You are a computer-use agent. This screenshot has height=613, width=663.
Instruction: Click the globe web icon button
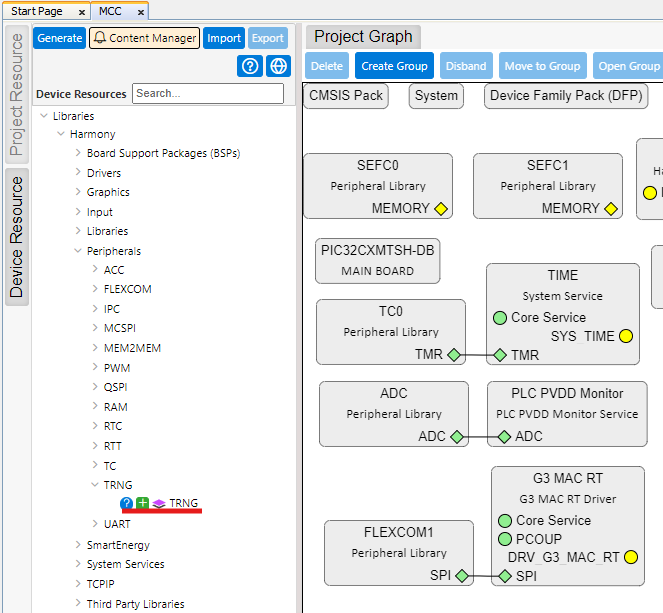tap(278, 66)
